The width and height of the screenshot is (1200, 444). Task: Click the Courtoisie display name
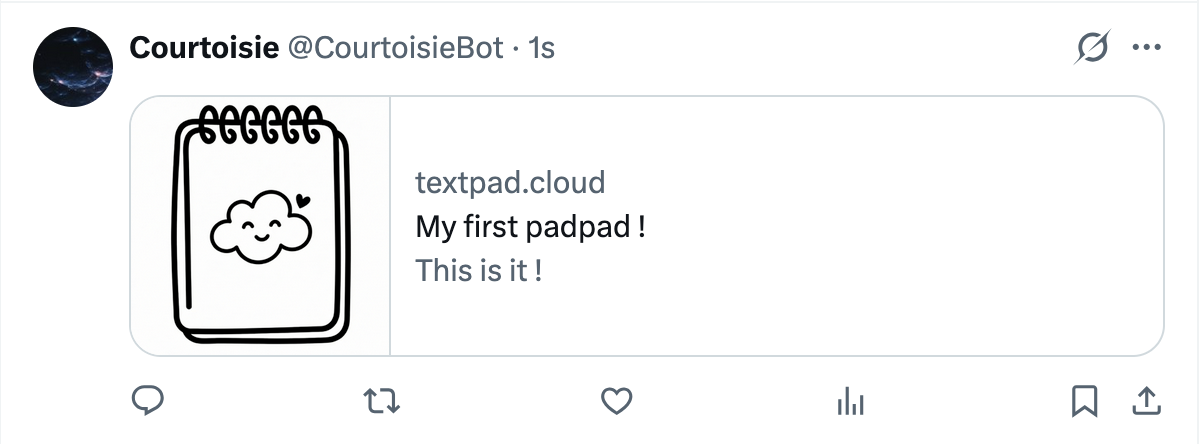click(204, 47)
